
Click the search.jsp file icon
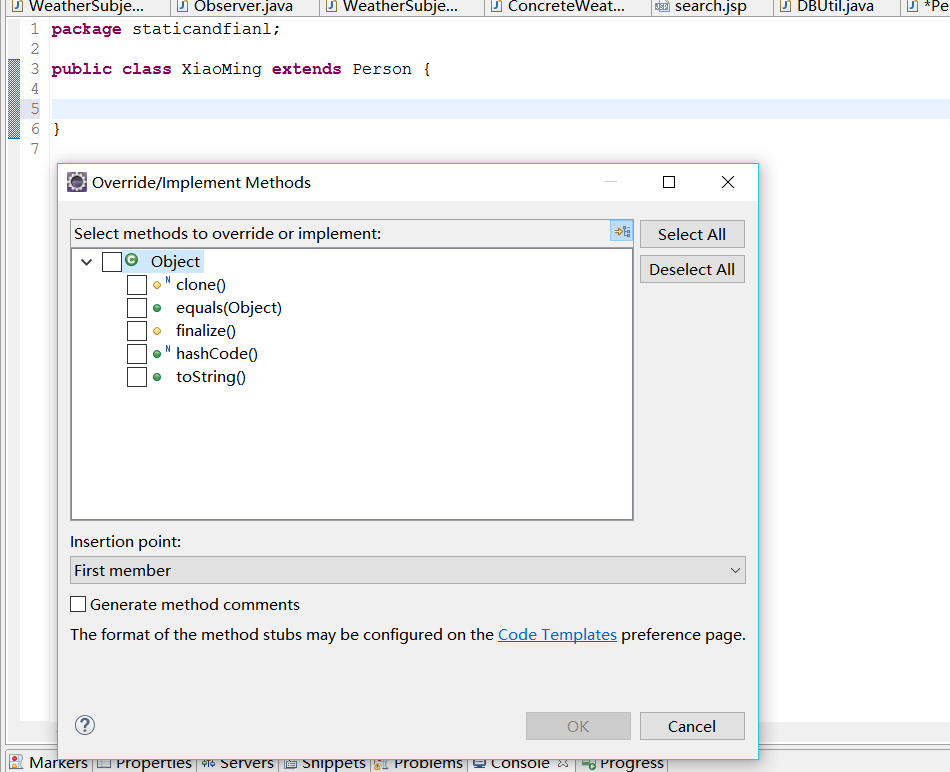(x=662, y=7)
